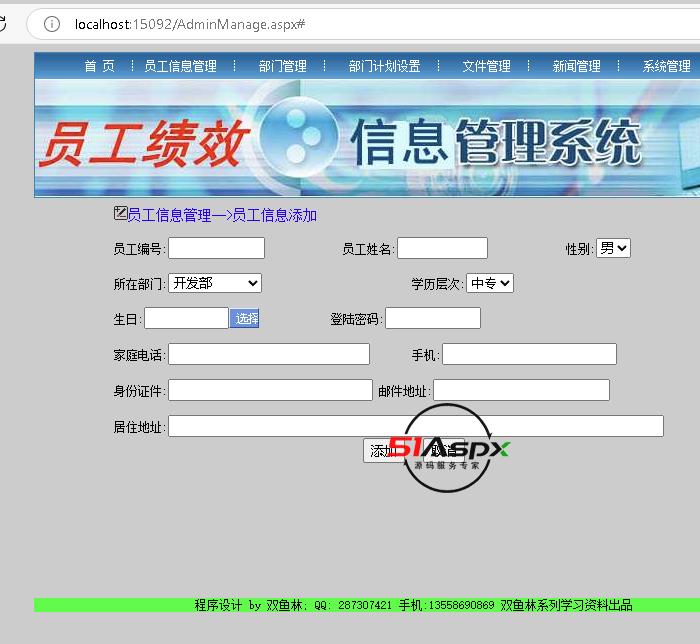Click the site info icon in address bar
This screenshot has width=700, height=644.
point(52,24)
